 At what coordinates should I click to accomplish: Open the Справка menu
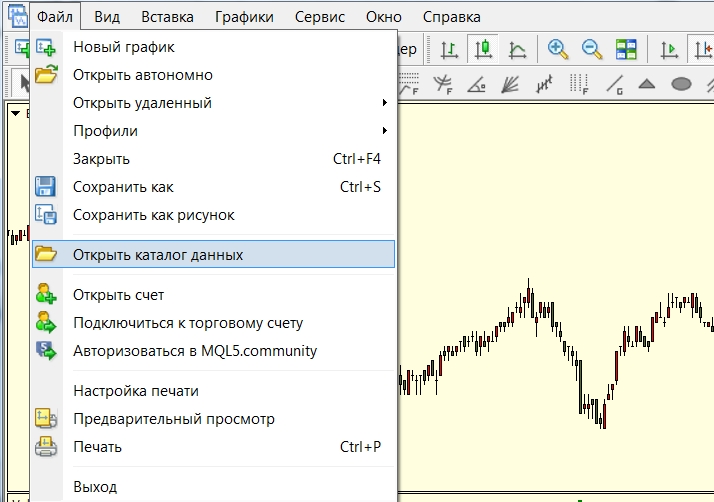tap(451, 17)
